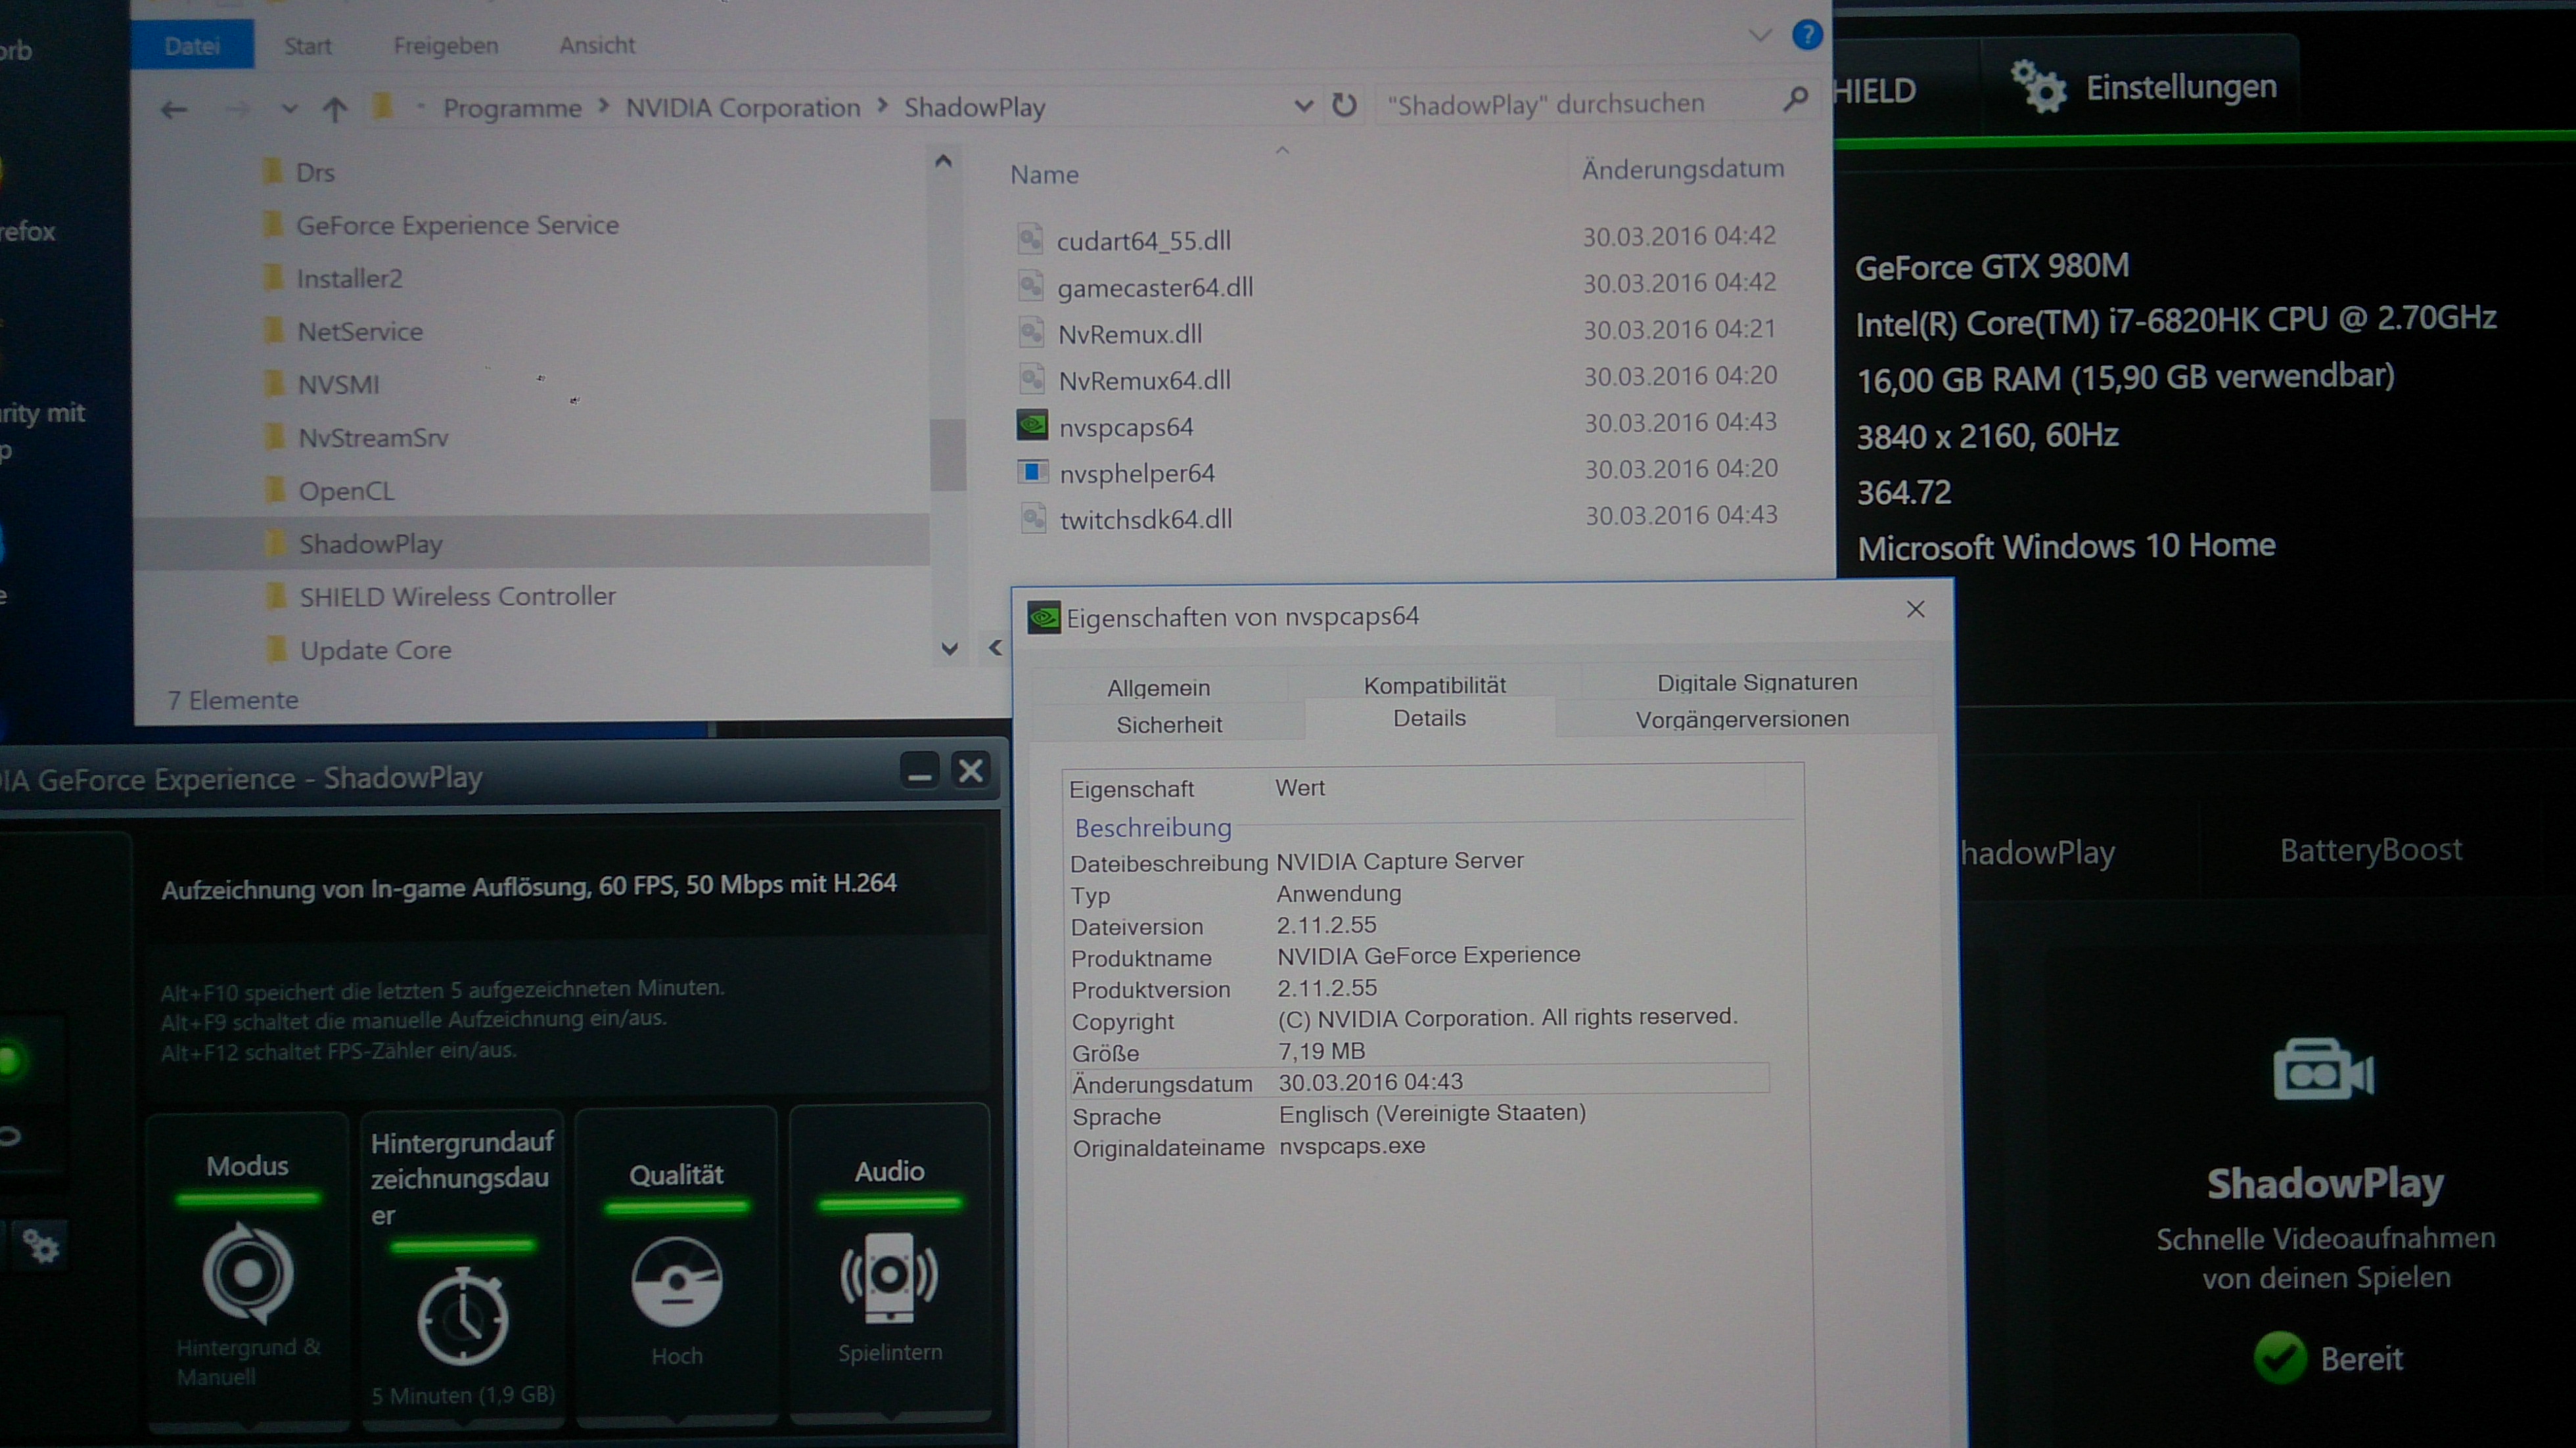
Task: Go up one folder level in Explorer
Action: coord(335,109)
